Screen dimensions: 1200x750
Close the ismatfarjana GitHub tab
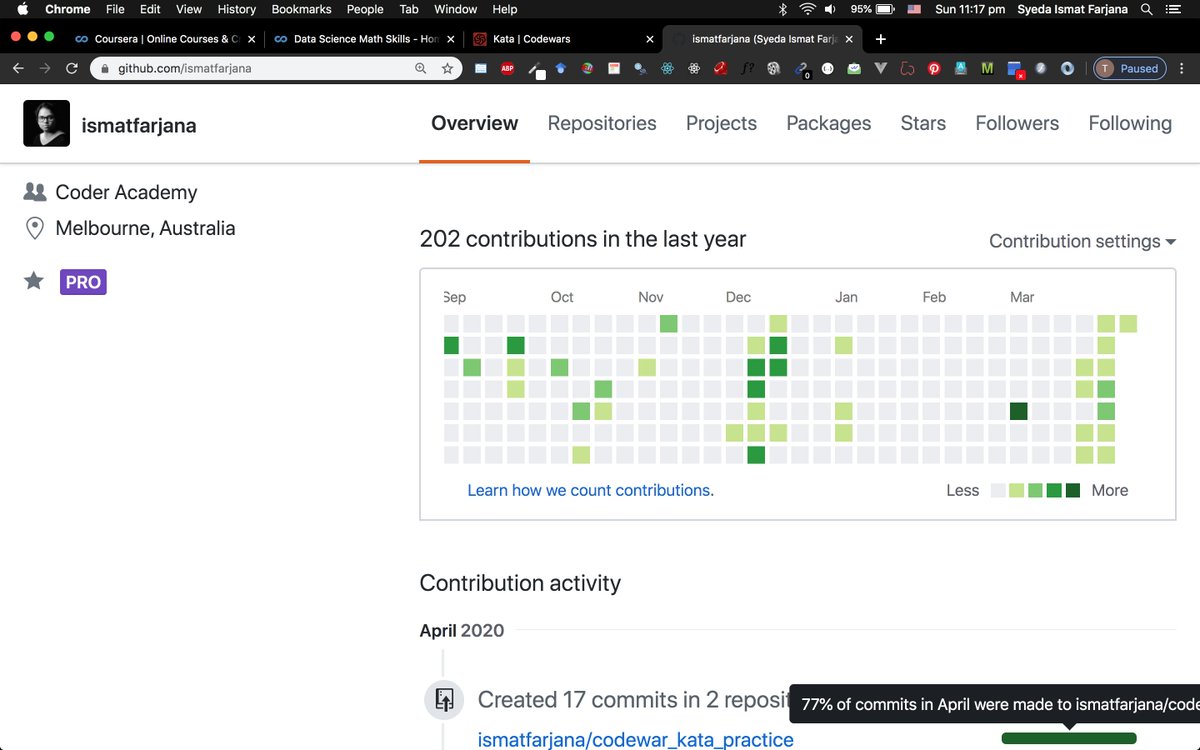(850, 39)
